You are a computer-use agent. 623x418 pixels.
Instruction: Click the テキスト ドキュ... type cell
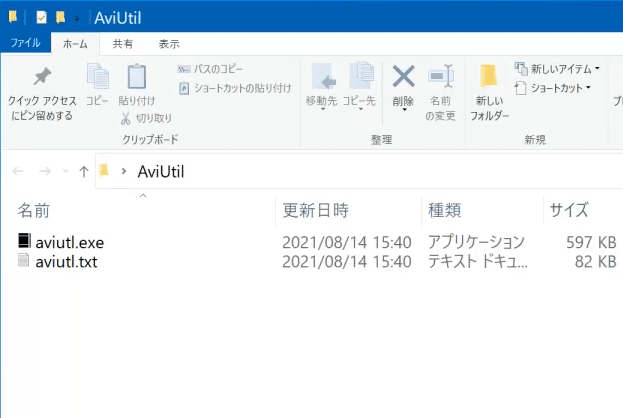tap(478, 262)
